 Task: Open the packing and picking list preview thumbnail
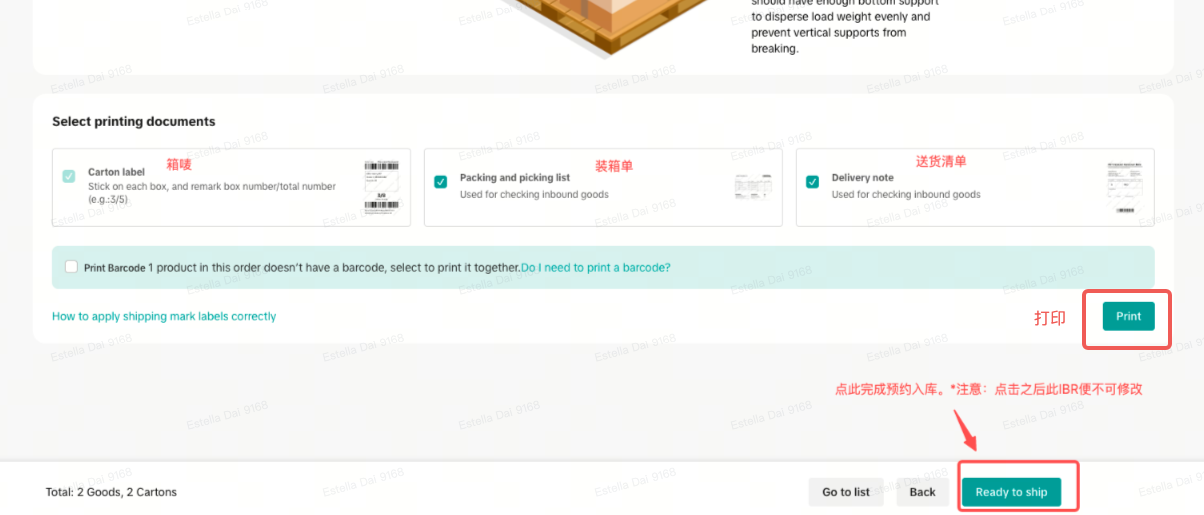pyautogui.click(x=753, y=187)
